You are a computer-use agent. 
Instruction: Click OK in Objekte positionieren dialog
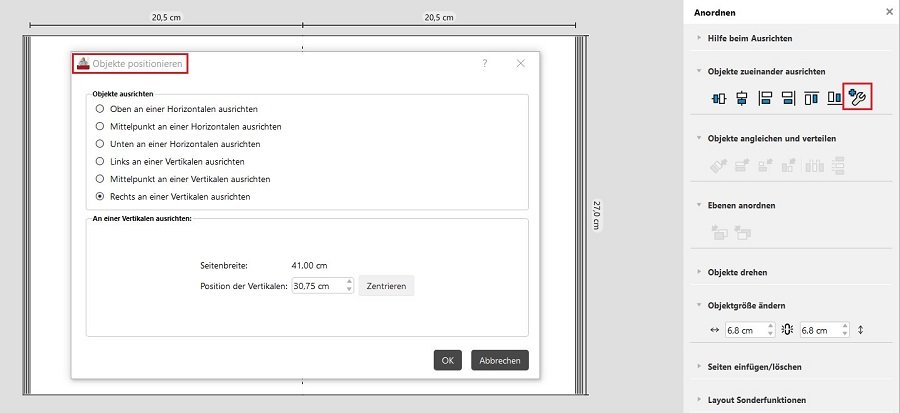click(448, 360)
